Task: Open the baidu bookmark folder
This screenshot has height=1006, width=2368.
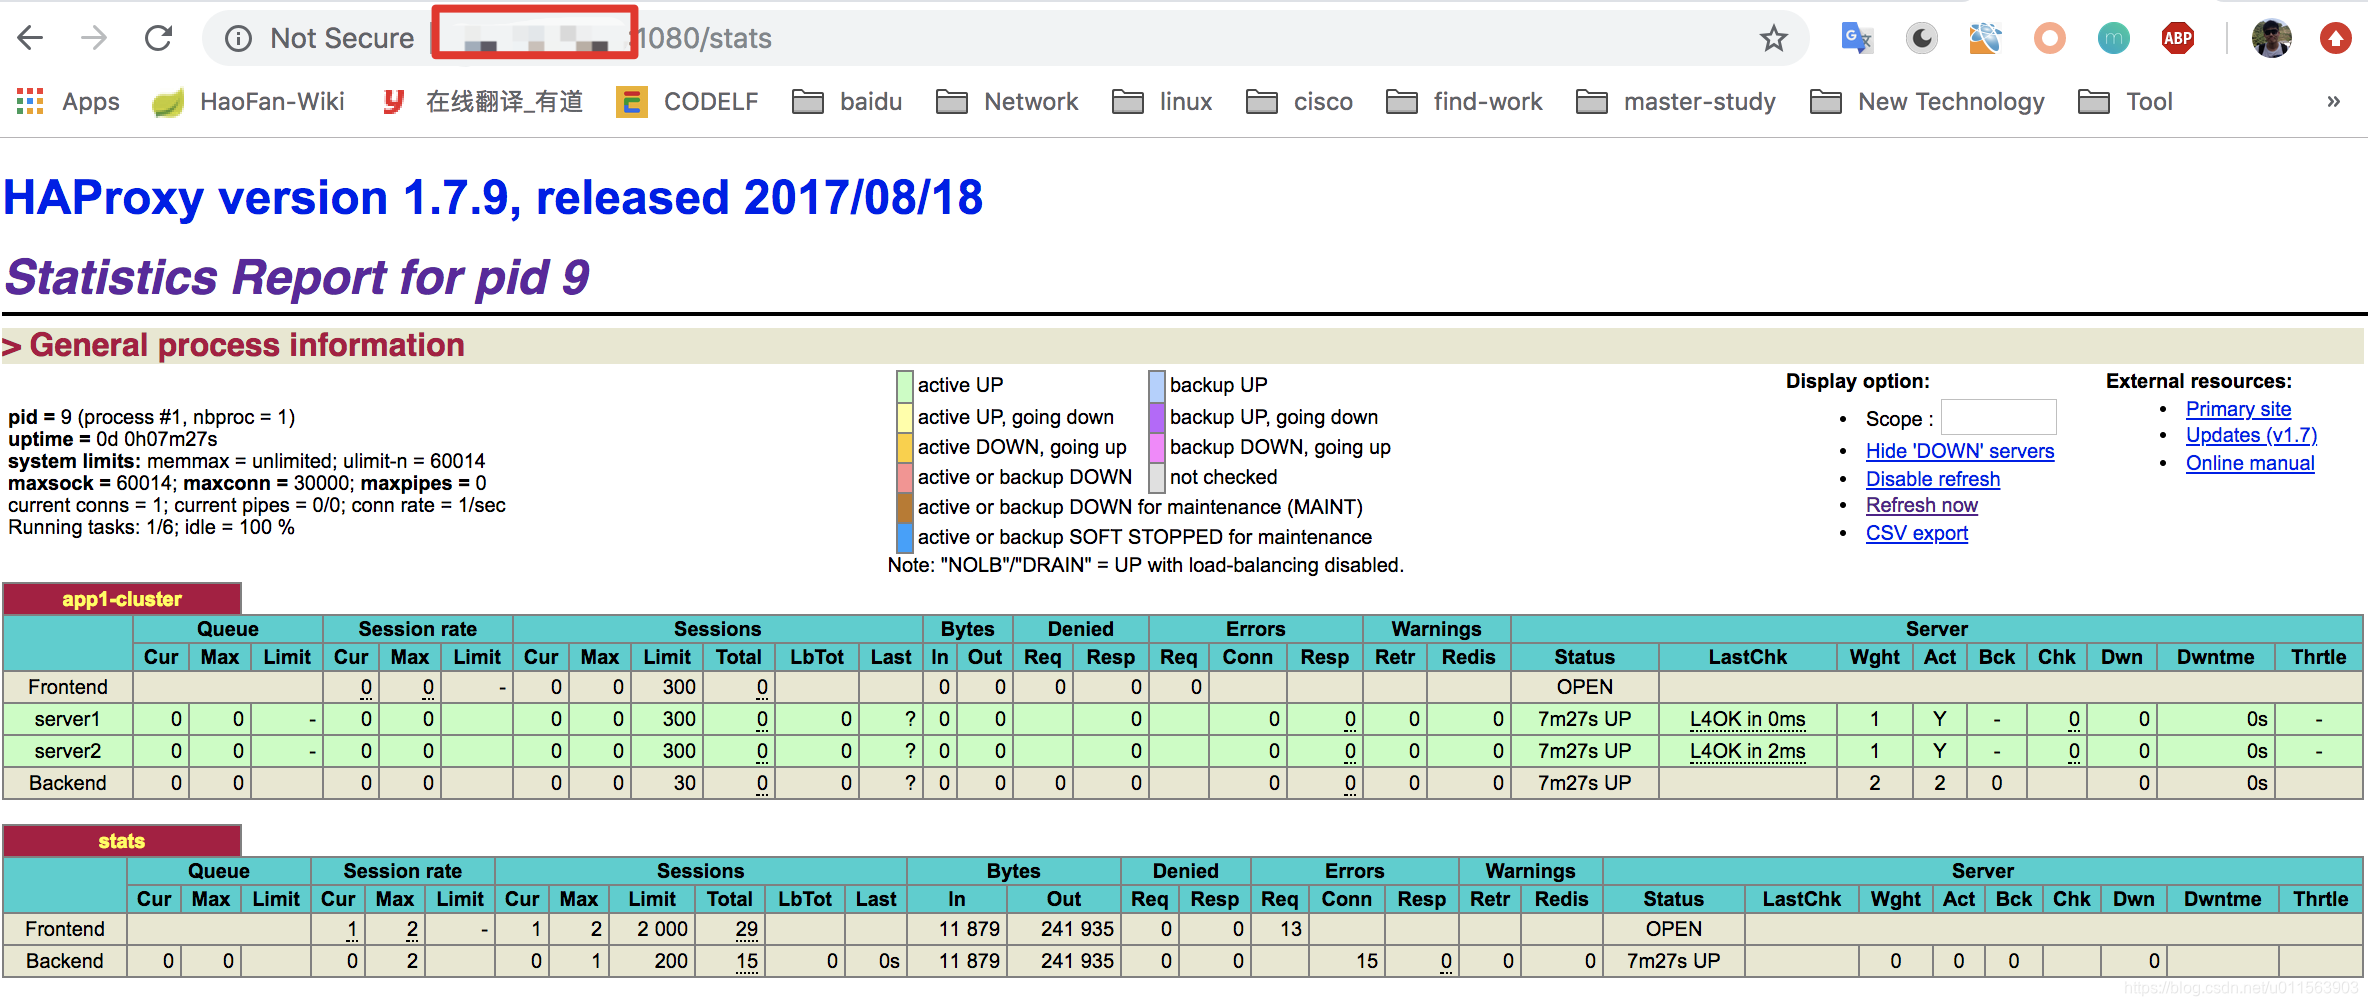Action: [x=847, y=101]
